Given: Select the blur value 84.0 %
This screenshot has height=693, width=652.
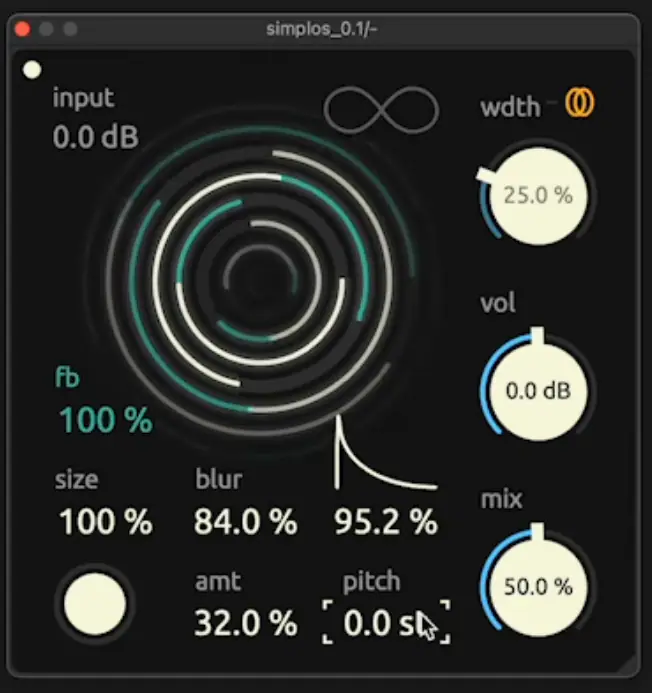Looking at the screenshot, I should [245, 522].
